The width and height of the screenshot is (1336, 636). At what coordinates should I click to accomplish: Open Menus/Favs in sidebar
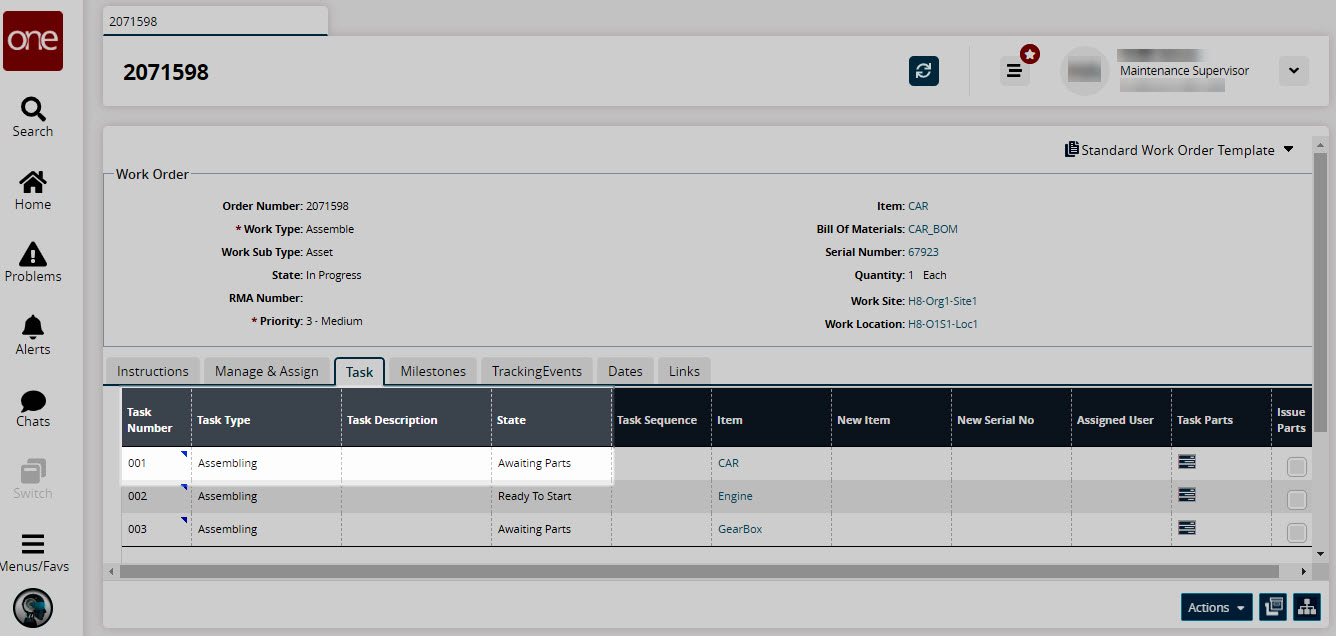(x=33, y=553)
